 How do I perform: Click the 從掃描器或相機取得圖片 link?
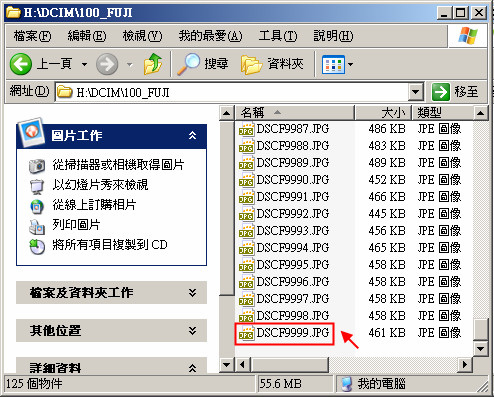(118, 165)
